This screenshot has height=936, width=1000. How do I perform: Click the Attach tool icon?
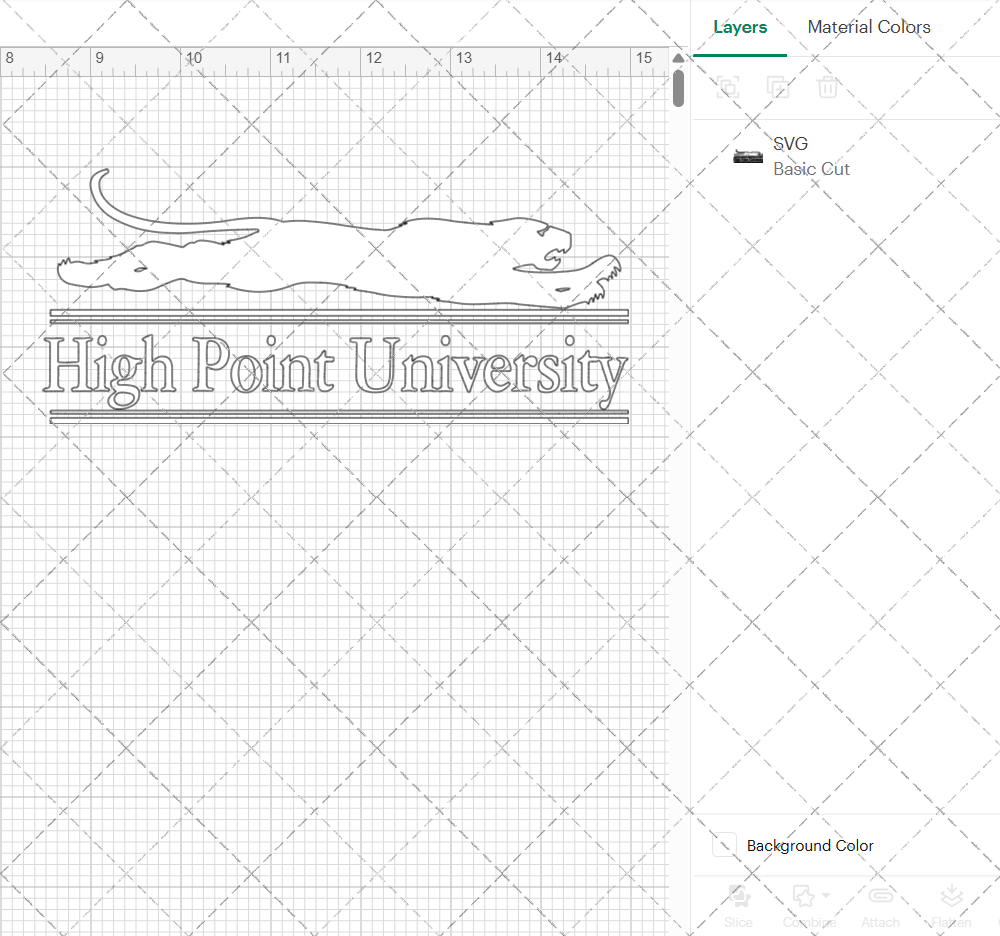881,896
